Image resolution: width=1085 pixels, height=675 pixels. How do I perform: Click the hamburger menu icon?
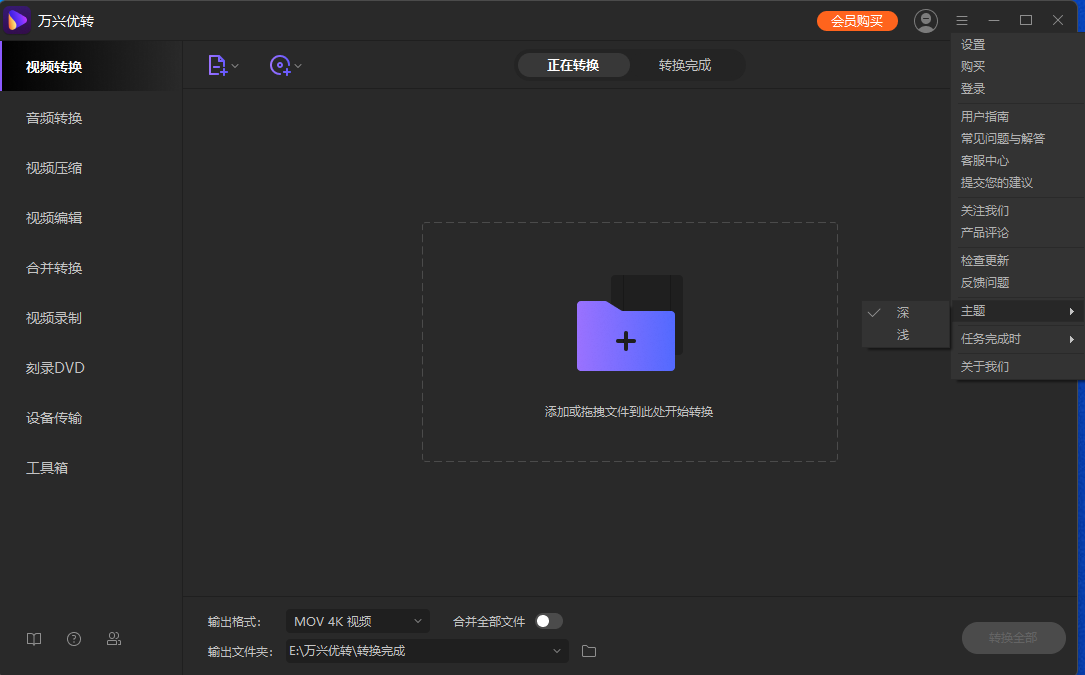pyautogui.click(x=962, y=20)
